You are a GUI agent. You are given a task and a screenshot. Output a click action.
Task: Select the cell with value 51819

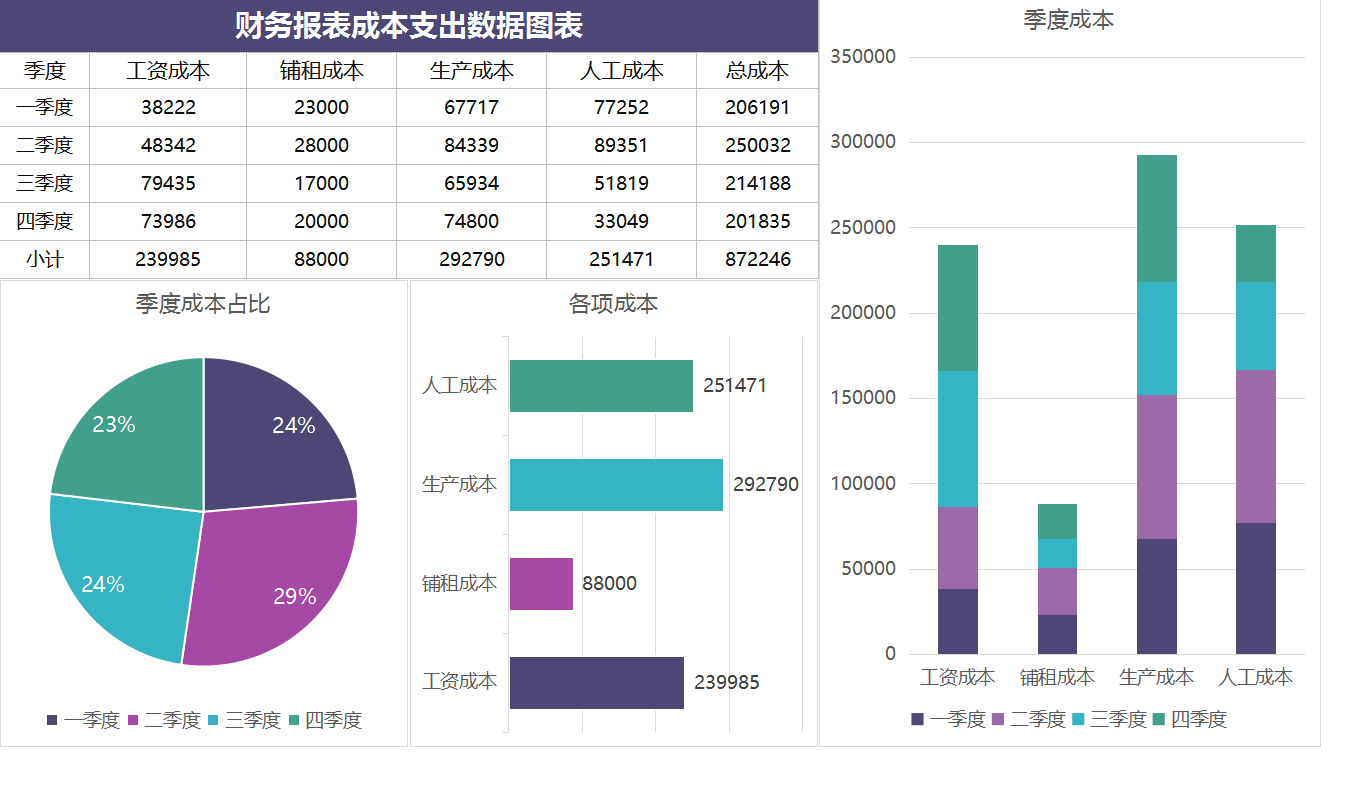tap(622, 184)
